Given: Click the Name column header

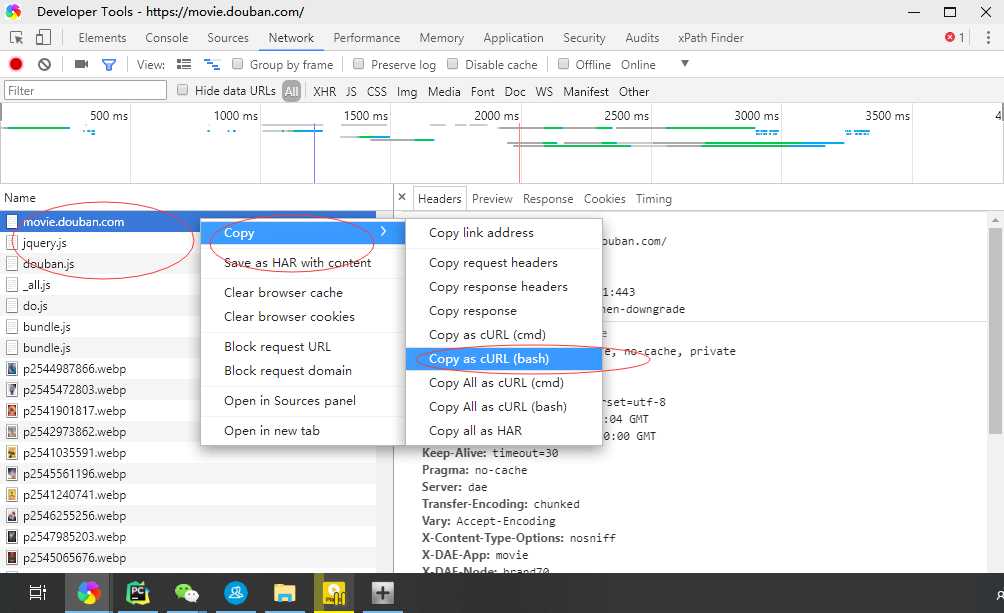Looking at the screenshot, I should pyautogui.click(x=196, y=198).
